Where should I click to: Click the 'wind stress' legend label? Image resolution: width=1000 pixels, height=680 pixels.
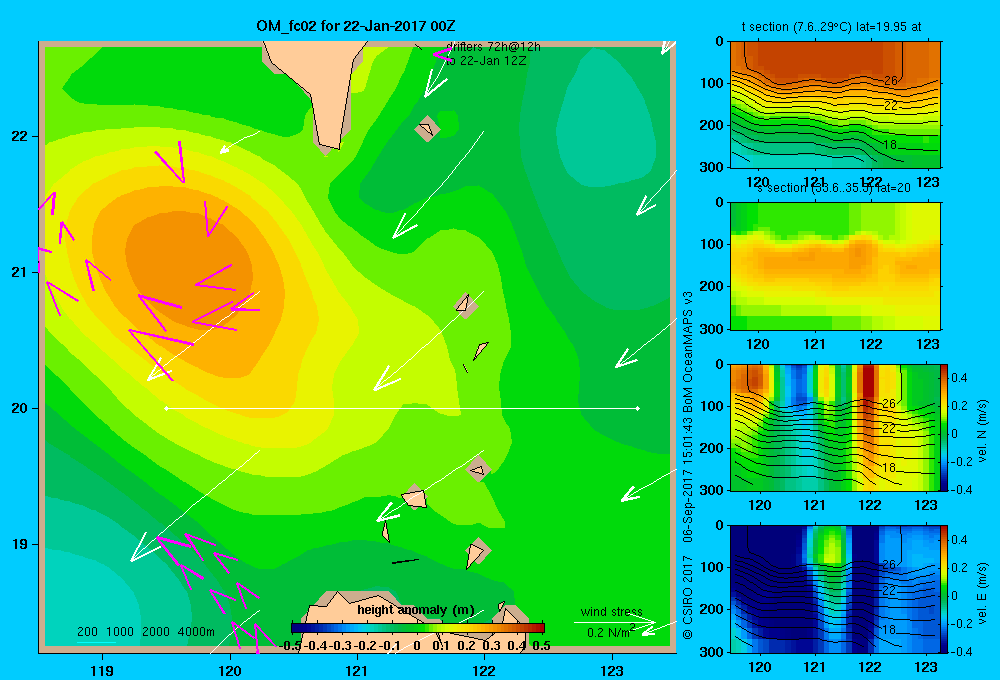[612, 611]
